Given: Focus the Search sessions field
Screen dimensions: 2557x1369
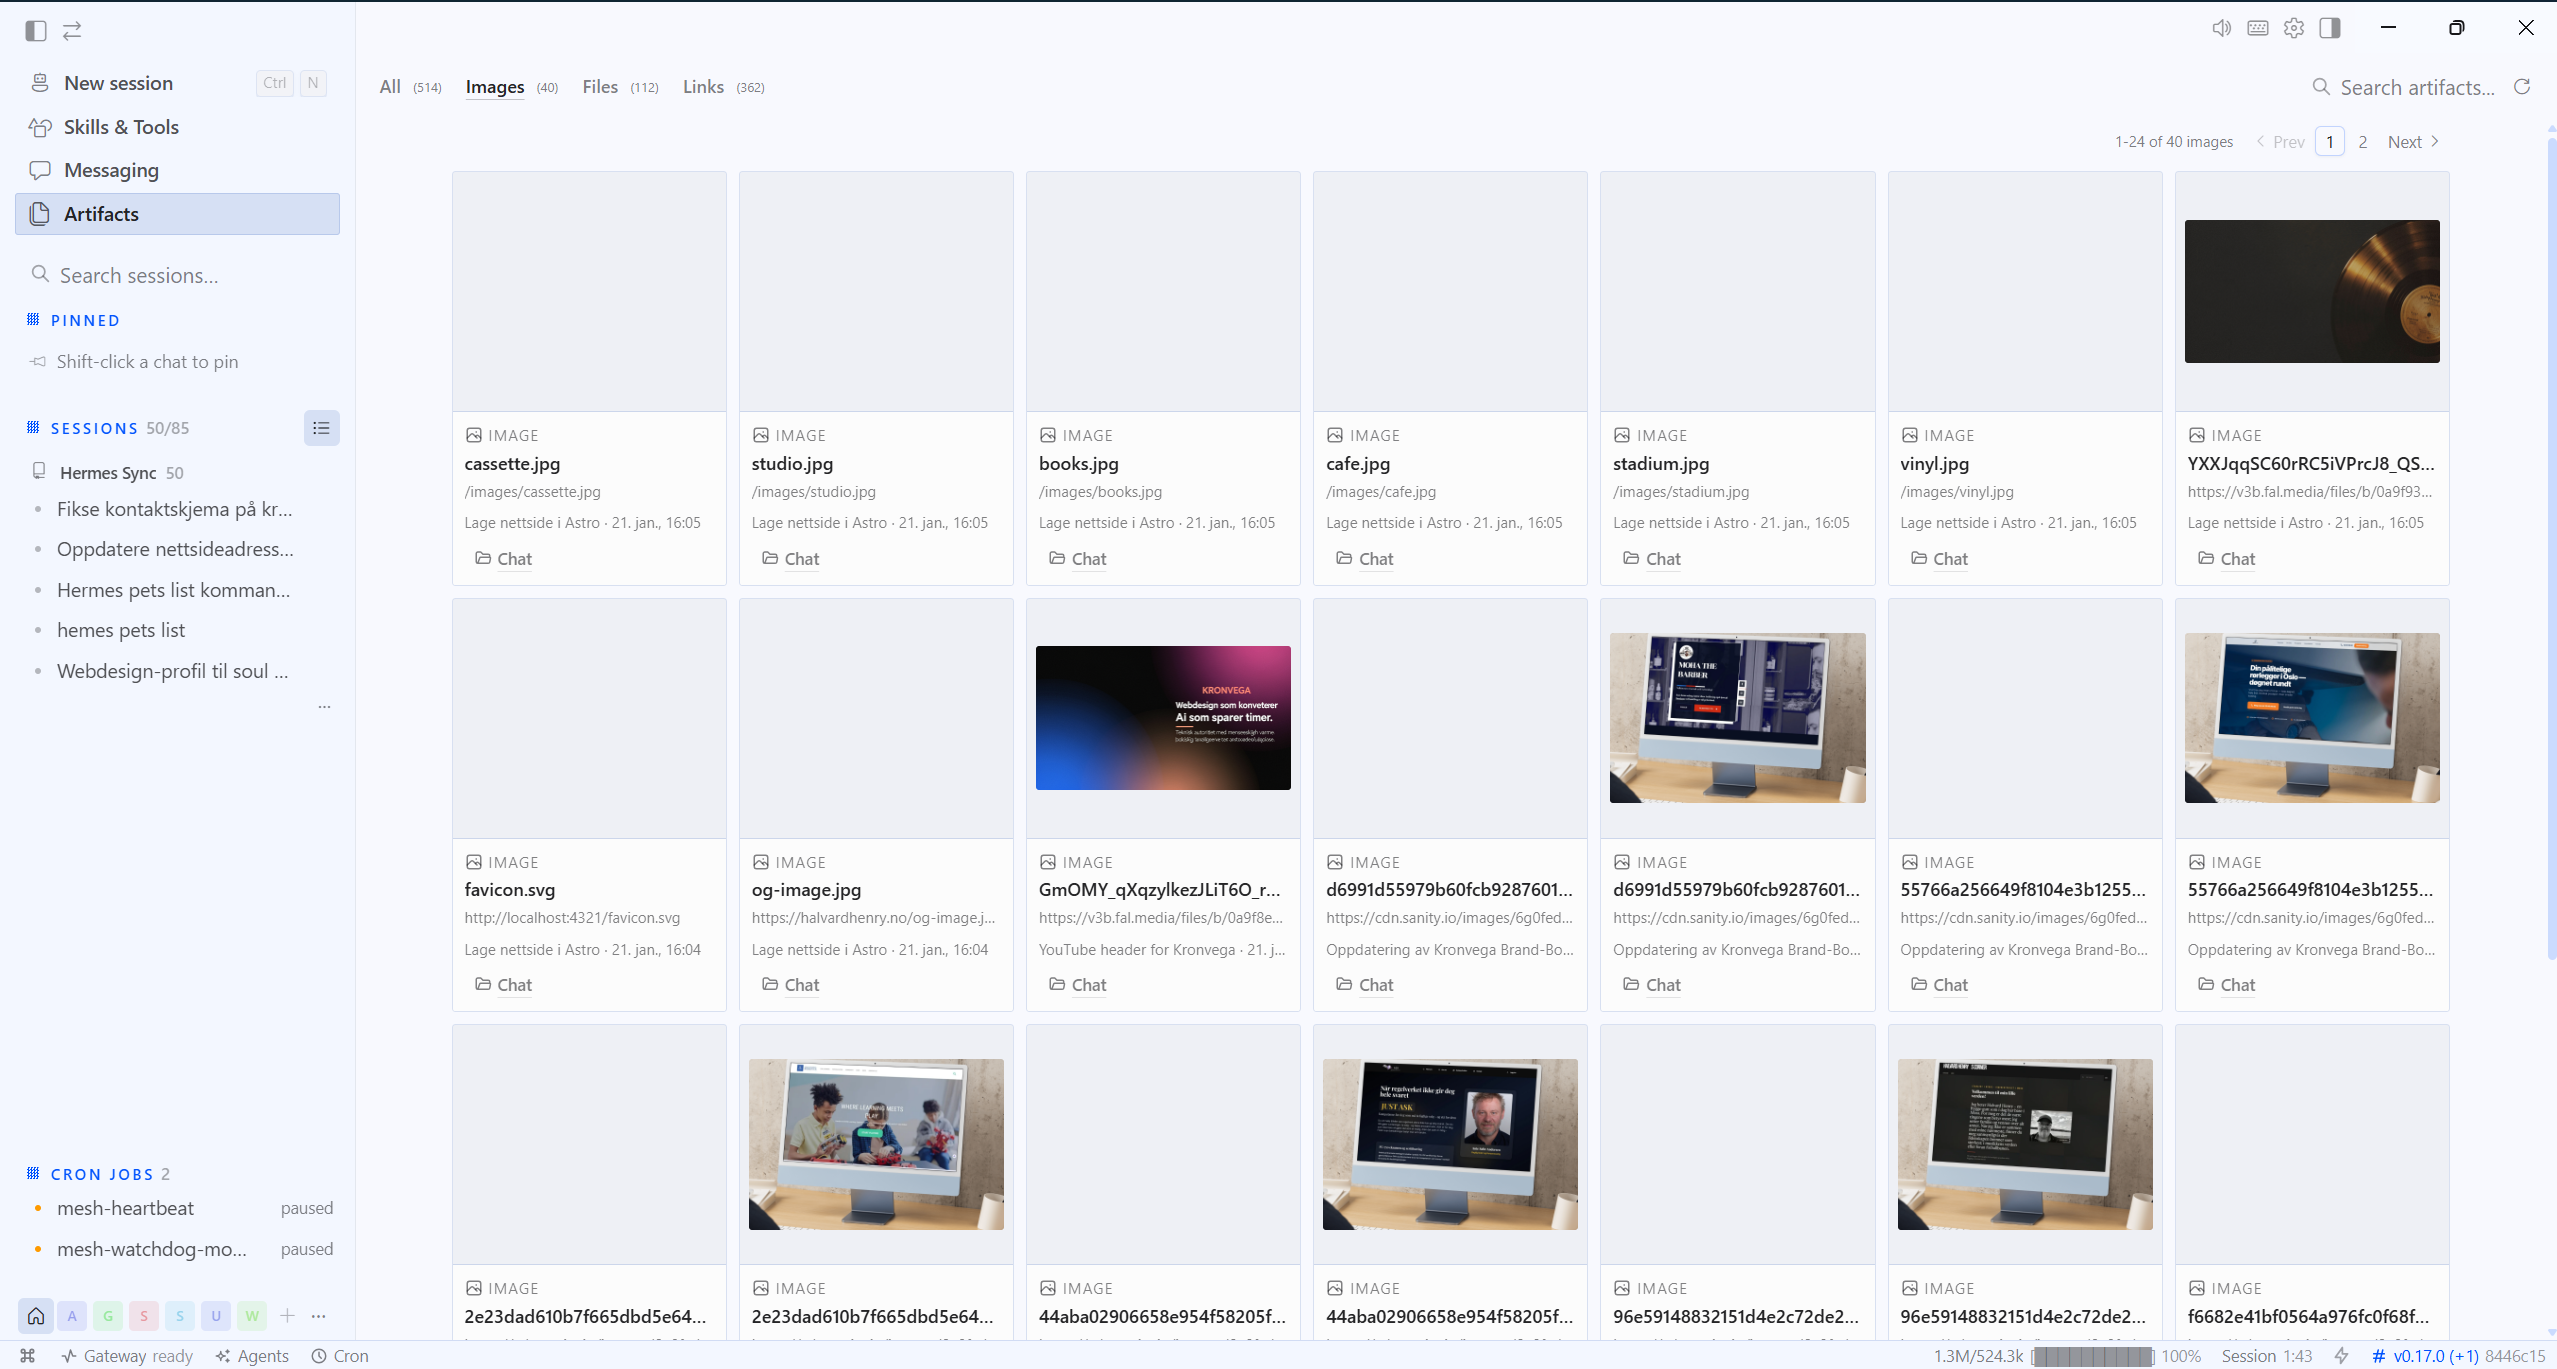Looking at the screenshot, I should point(177,275).
